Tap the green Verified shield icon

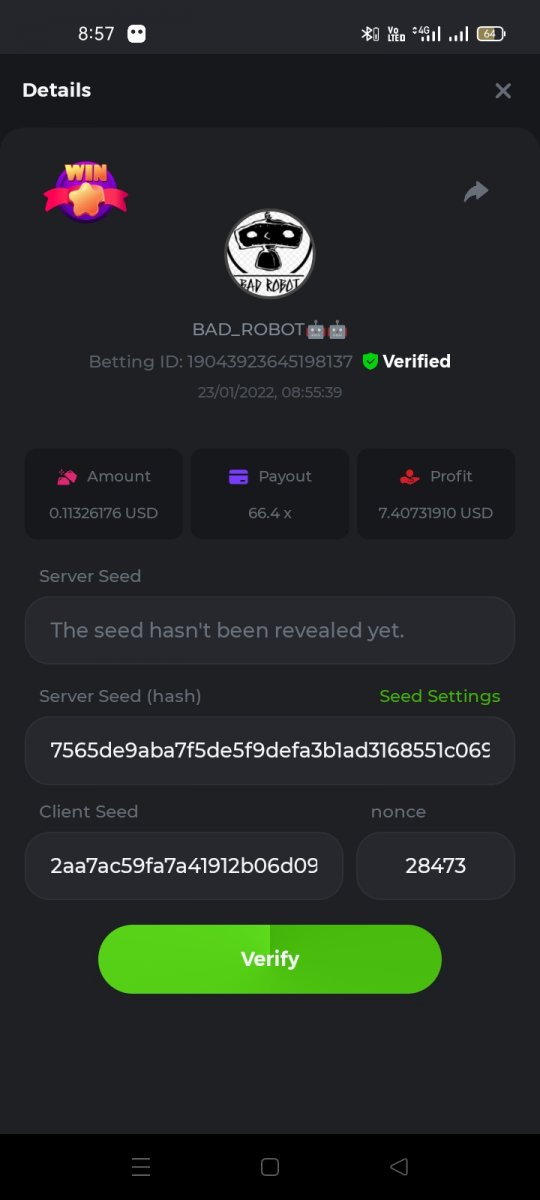point(370,362)
